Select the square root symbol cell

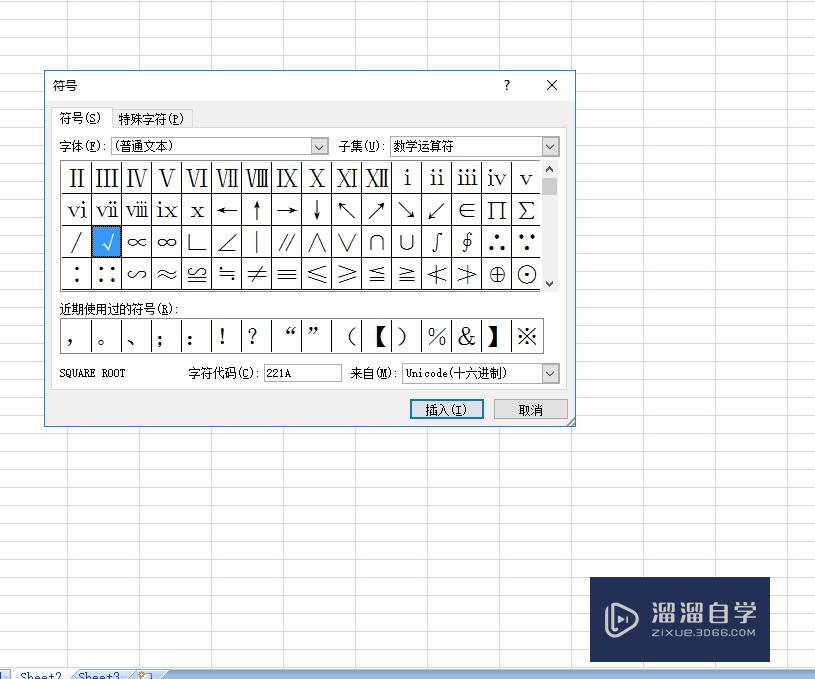coord(107,242)
